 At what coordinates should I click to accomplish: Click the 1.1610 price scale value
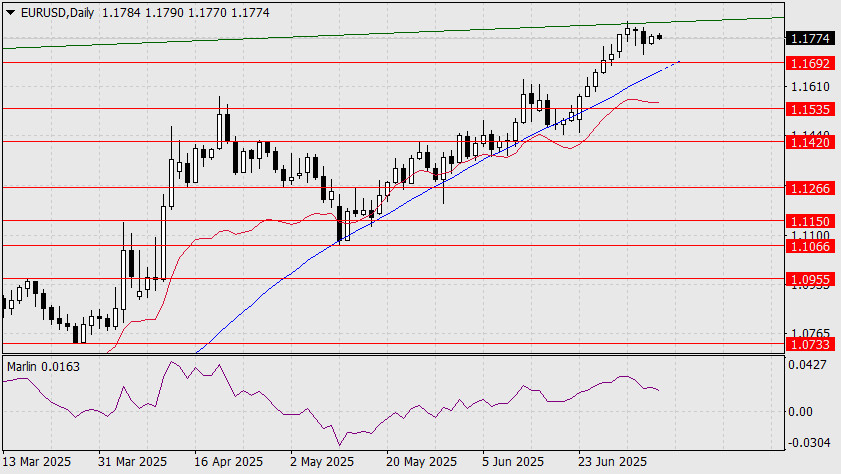(x=810, y=86)
